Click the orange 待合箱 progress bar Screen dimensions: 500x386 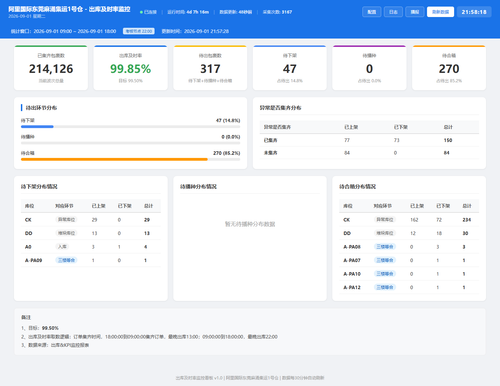pyautogui.click(x=114, y=159)
